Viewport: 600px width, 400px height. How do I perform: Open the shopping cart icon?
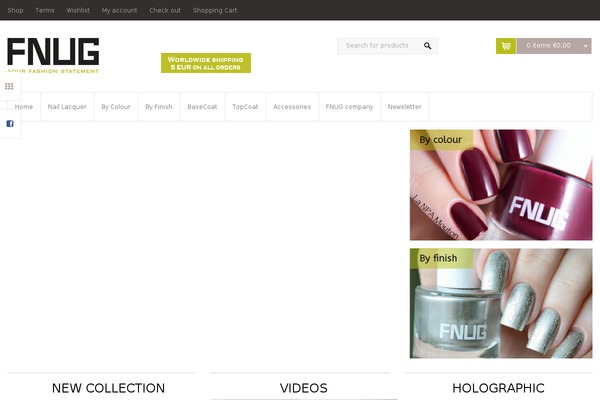click(506, 46)
